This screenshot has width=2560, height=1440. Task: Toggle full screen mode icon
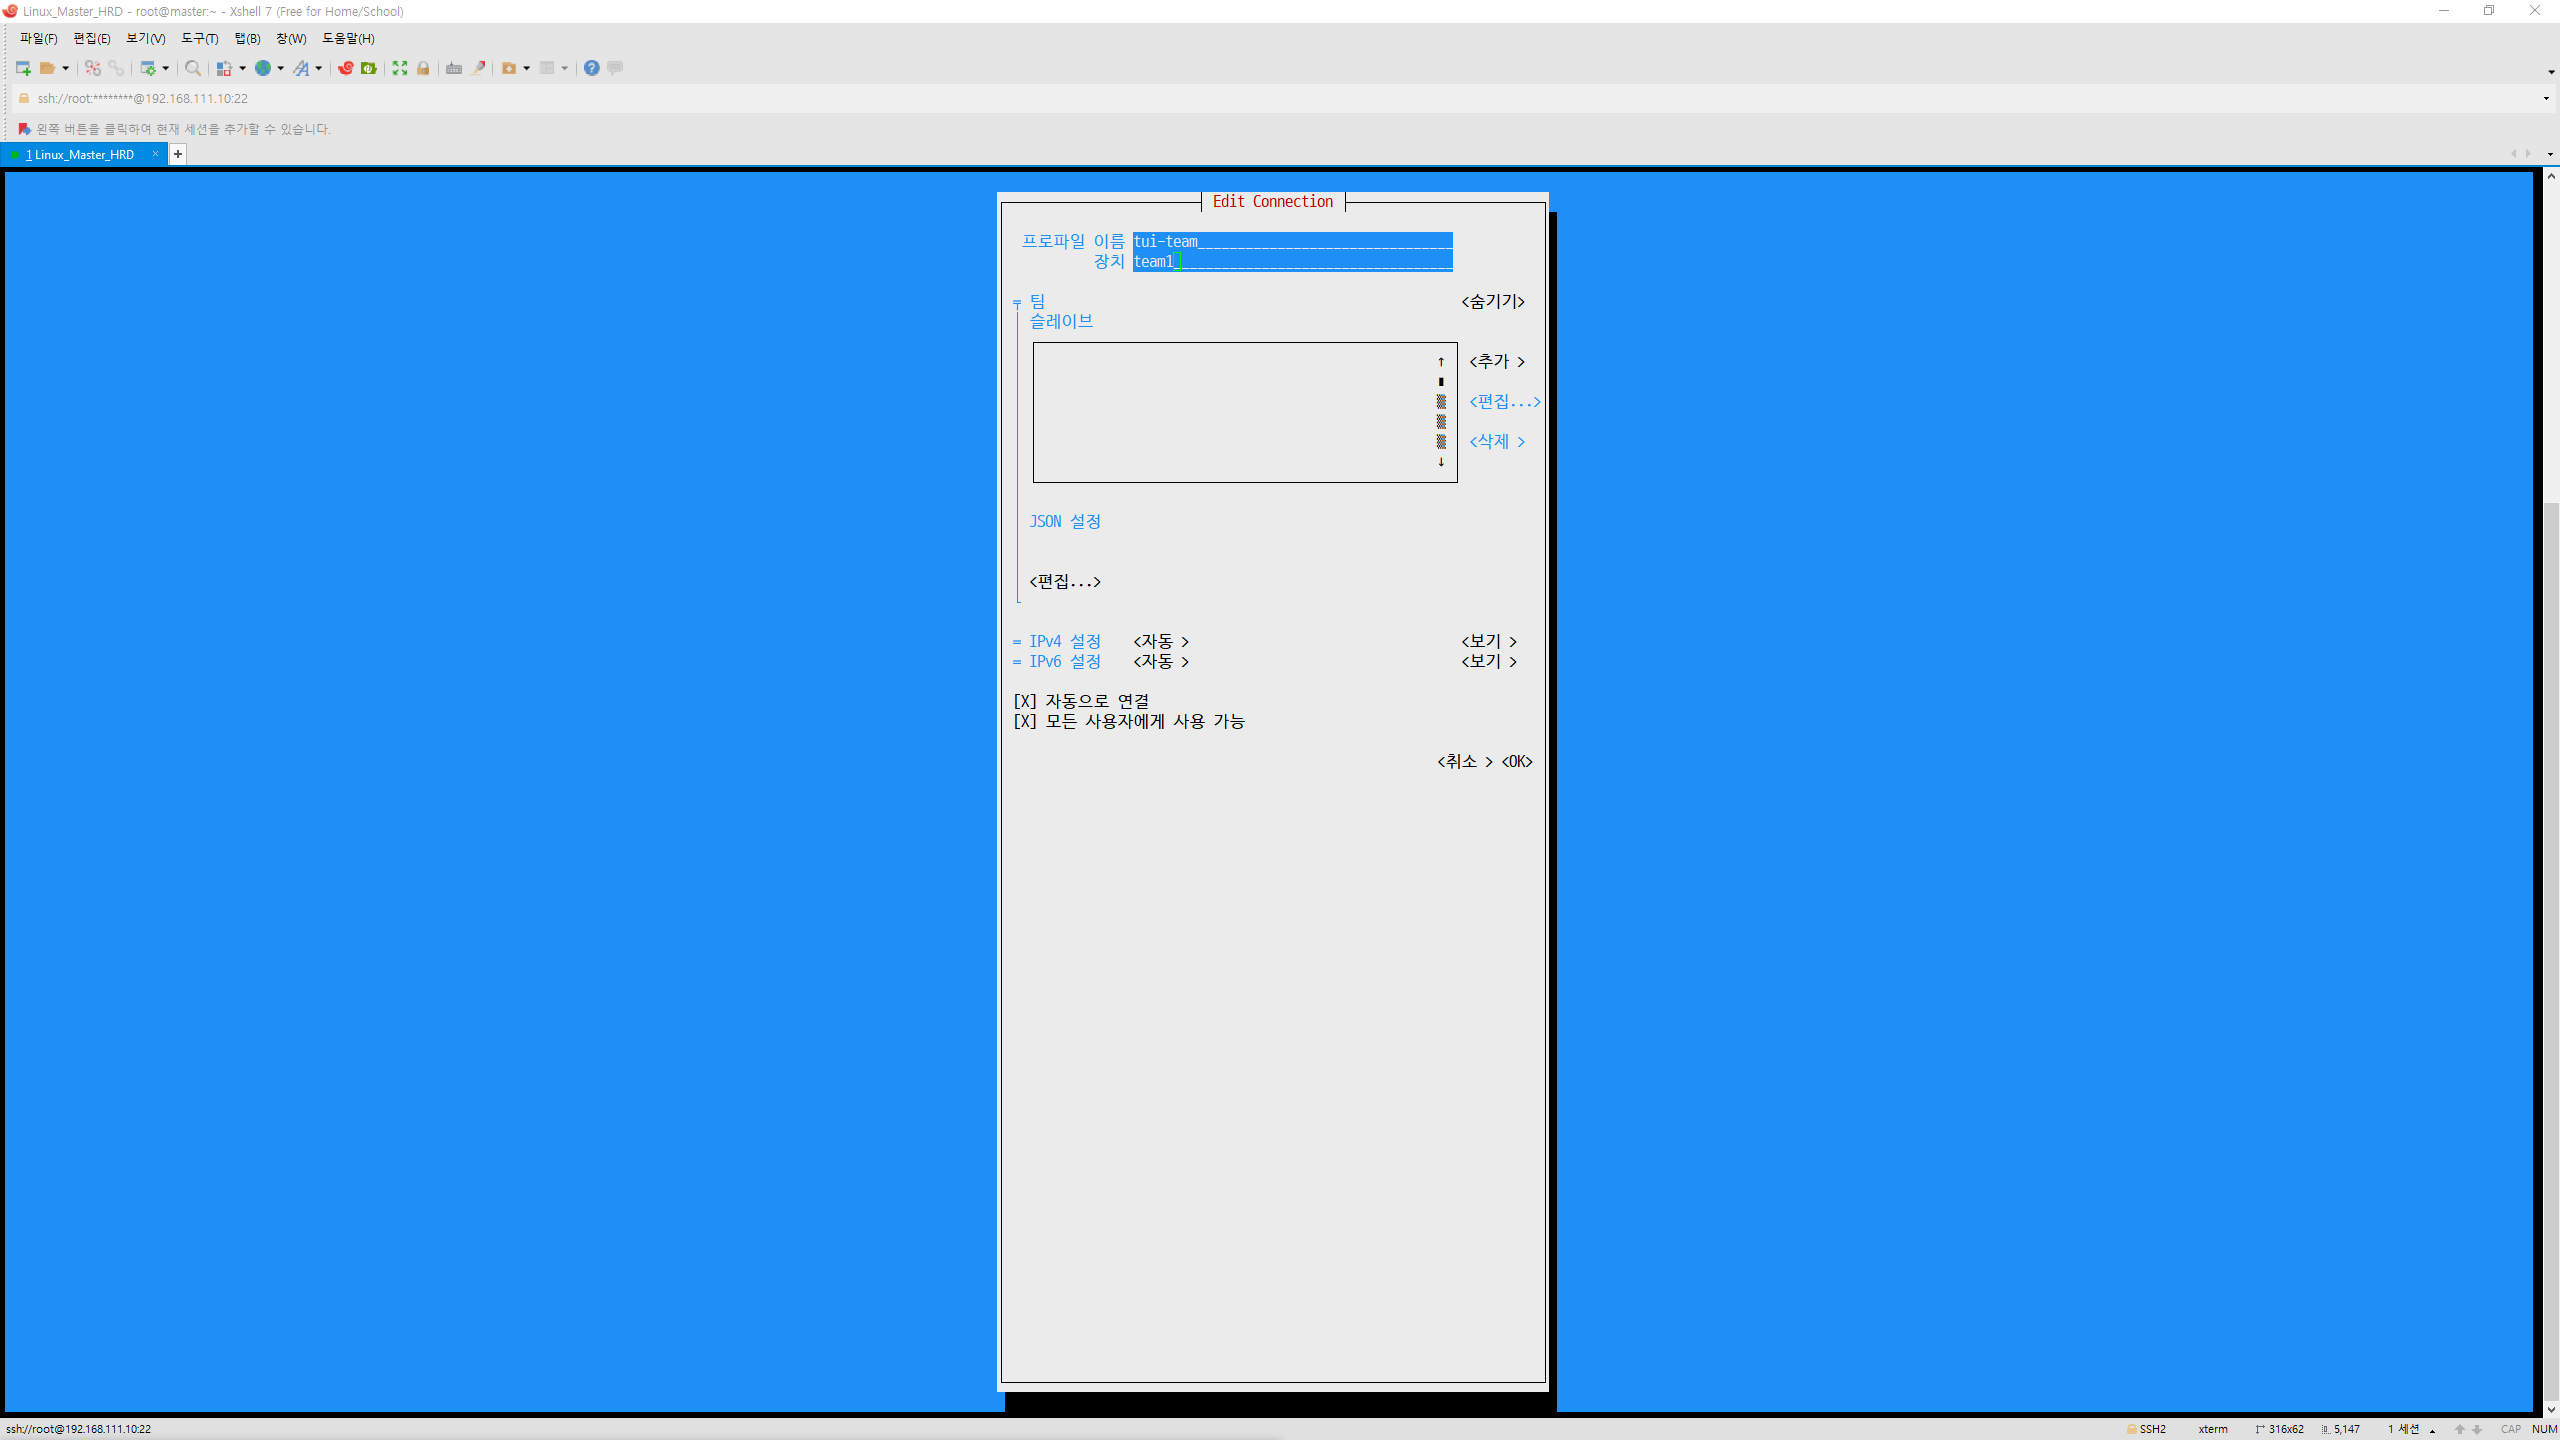(400, 68)
